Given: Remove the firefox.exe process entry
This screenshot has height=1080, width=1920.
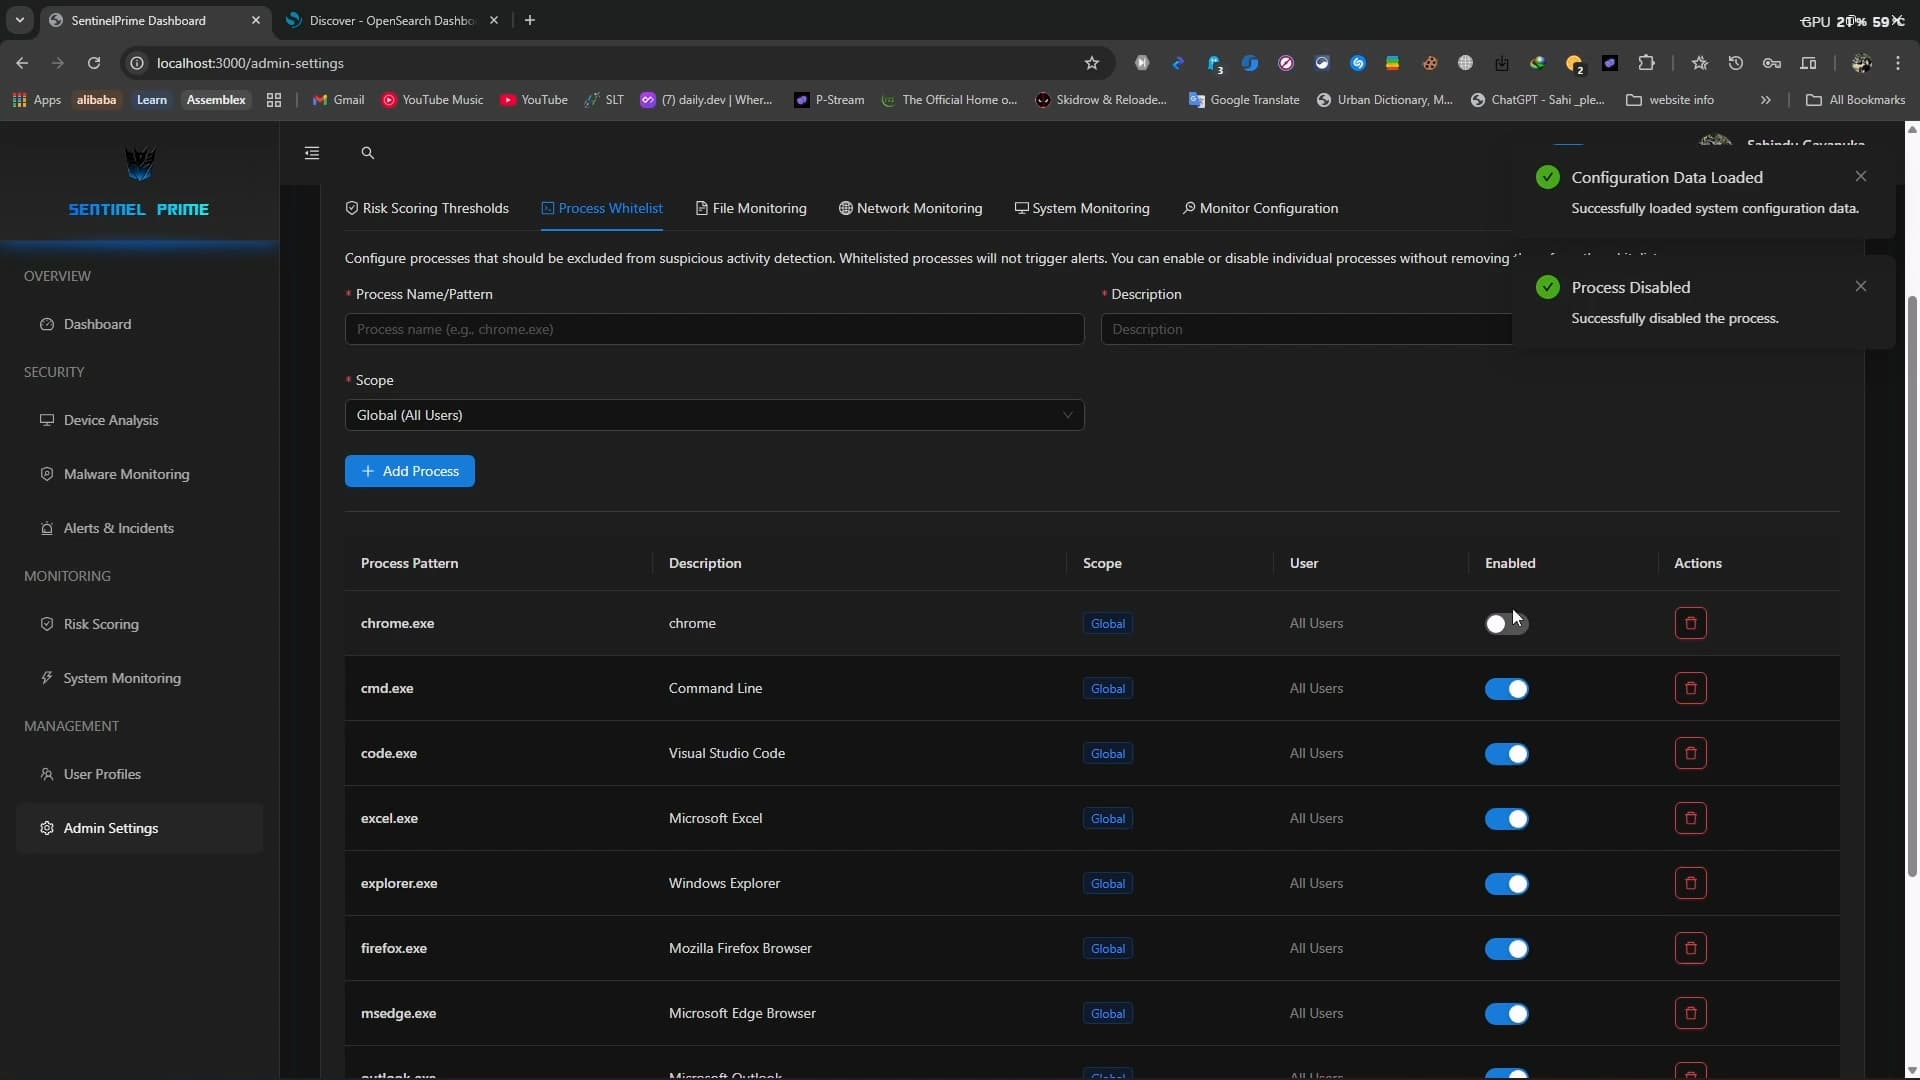Looking at the screenshot, I should pyautogui.click(x=1690, y=948).
